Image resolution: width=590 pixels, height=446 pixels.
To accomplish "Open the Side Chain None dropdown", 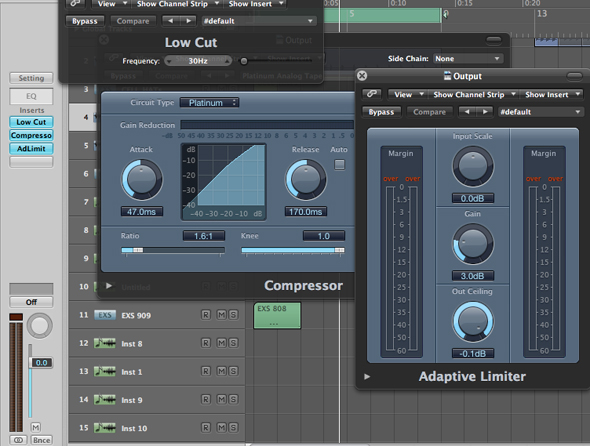I will point(467,58).
